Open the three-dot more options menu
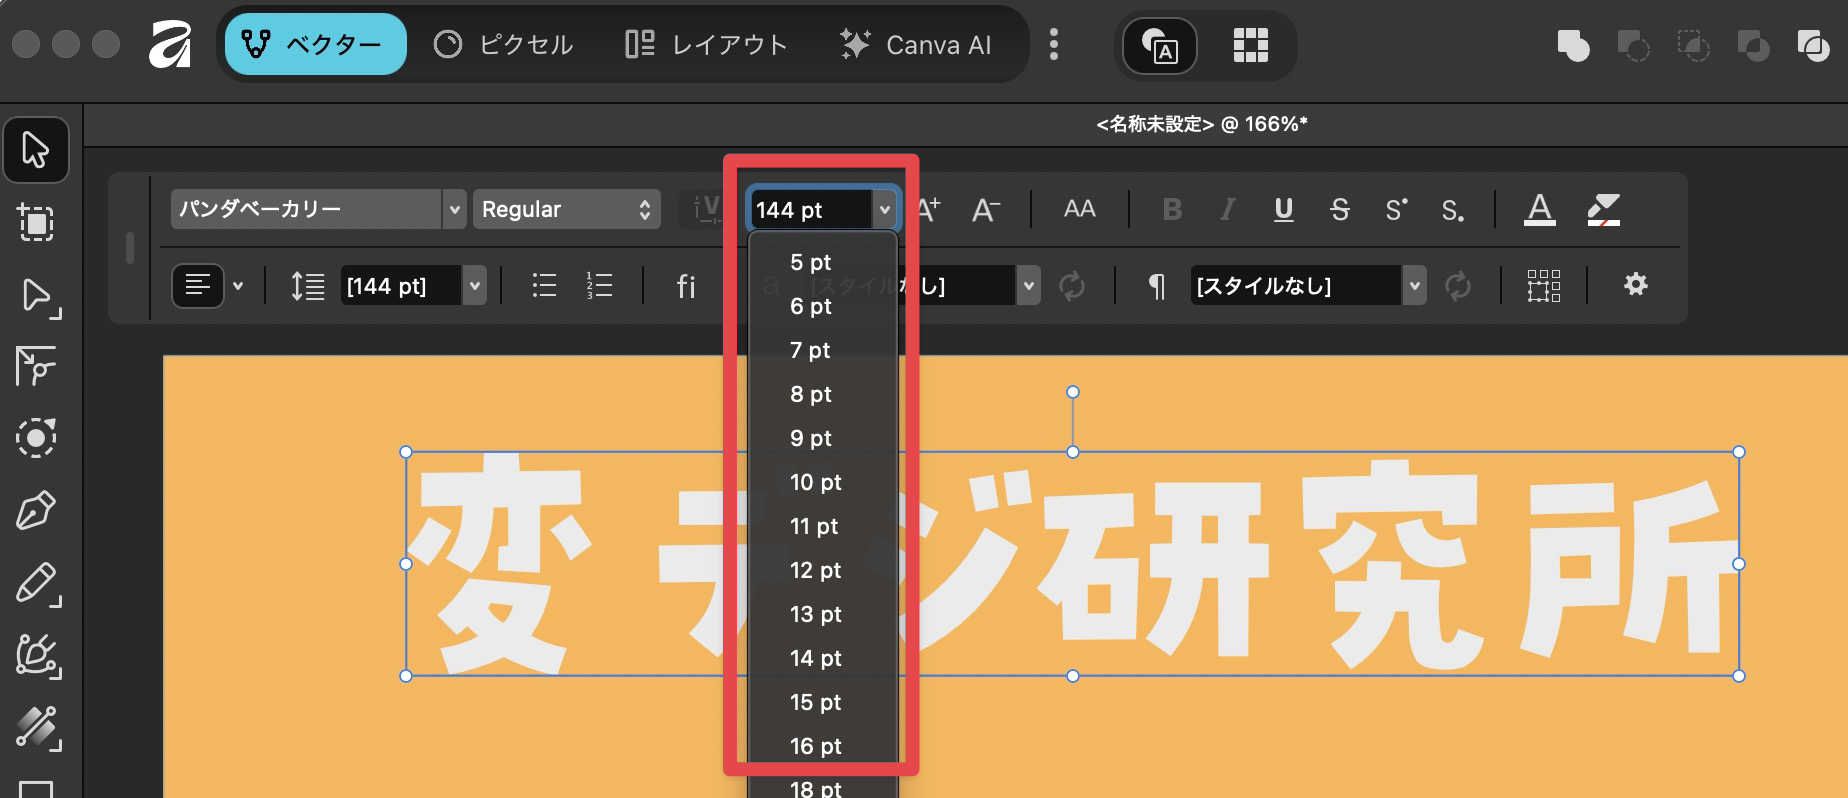The image size is (1848, 798). point(1053,44)
